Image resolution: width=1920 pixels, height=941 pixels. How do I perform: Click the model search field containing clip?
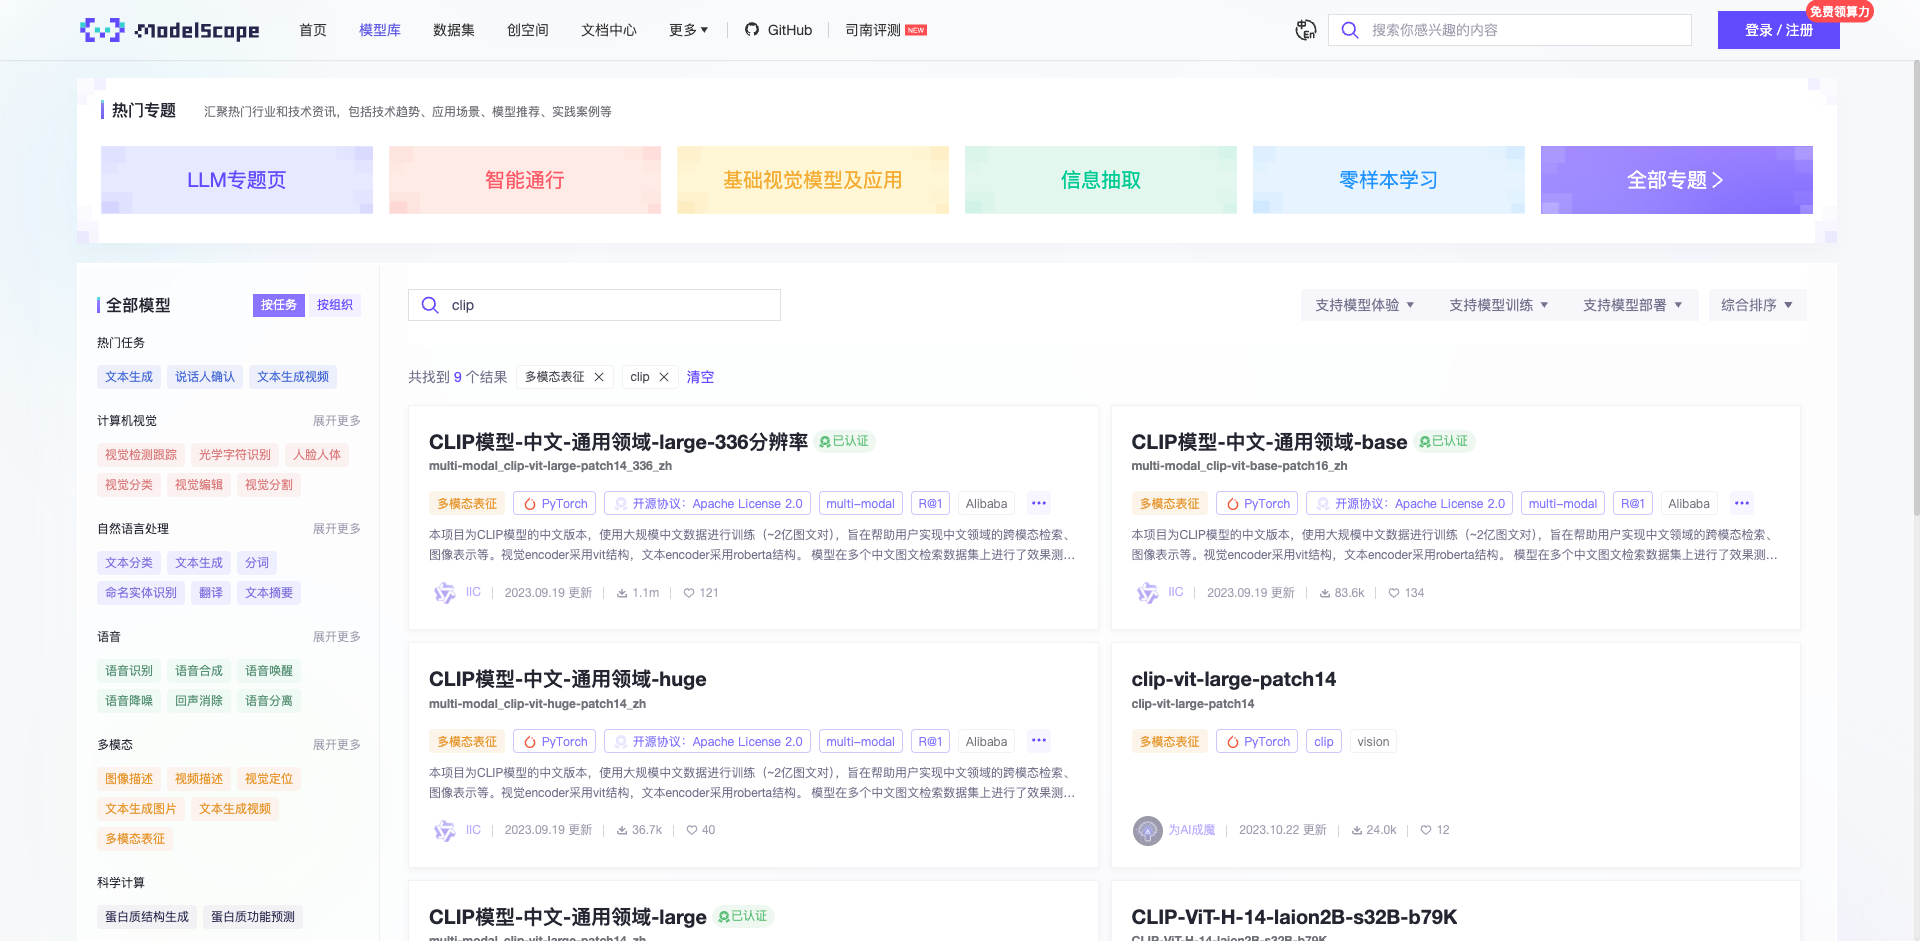594,305
